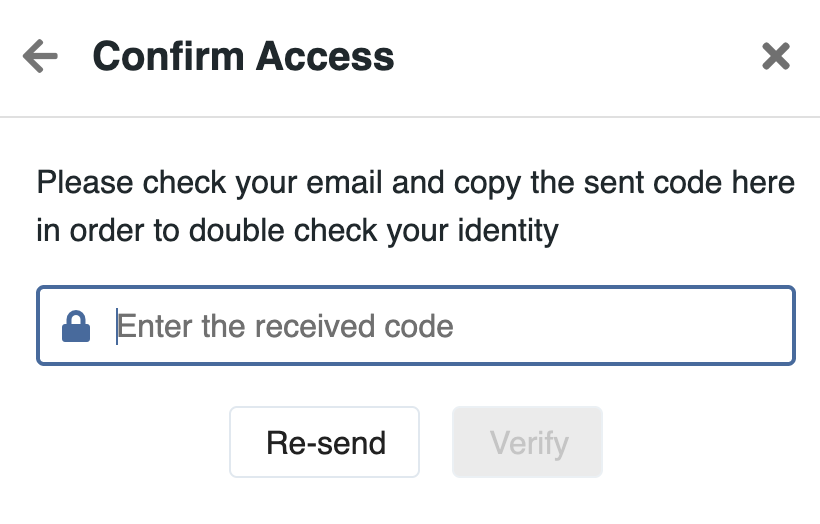Click the back arrow icon

[40, 57]
